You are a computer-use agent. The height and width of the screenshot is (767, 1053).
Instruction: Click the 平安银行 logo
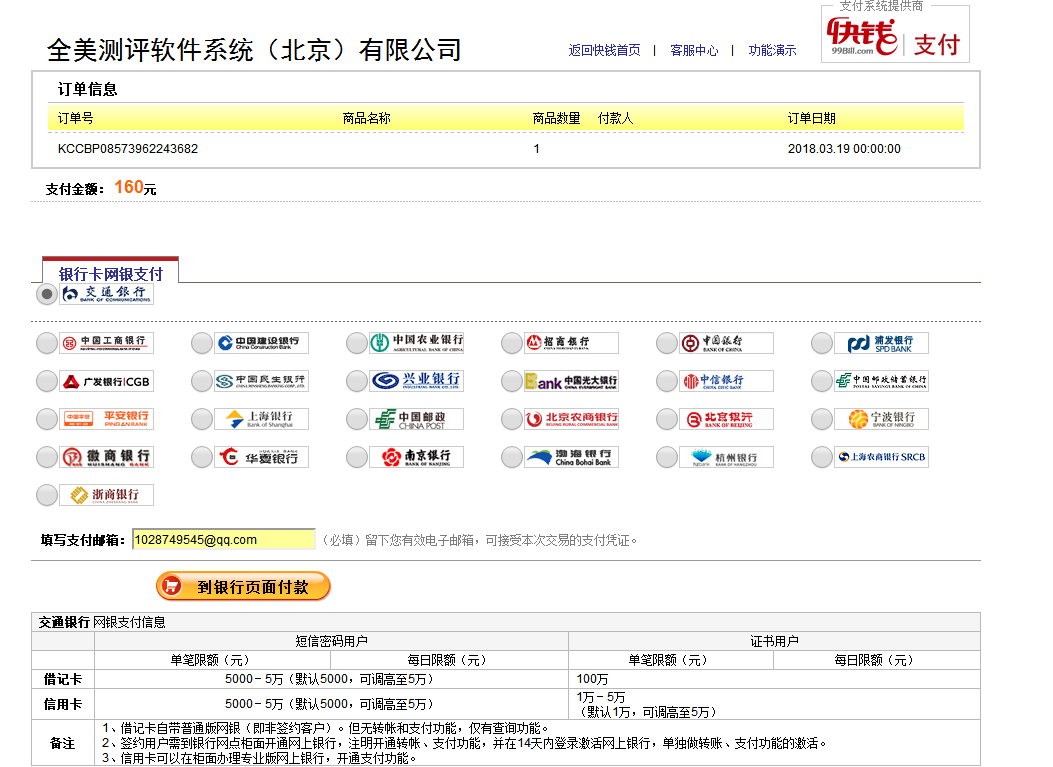click(x=106, y=419)
